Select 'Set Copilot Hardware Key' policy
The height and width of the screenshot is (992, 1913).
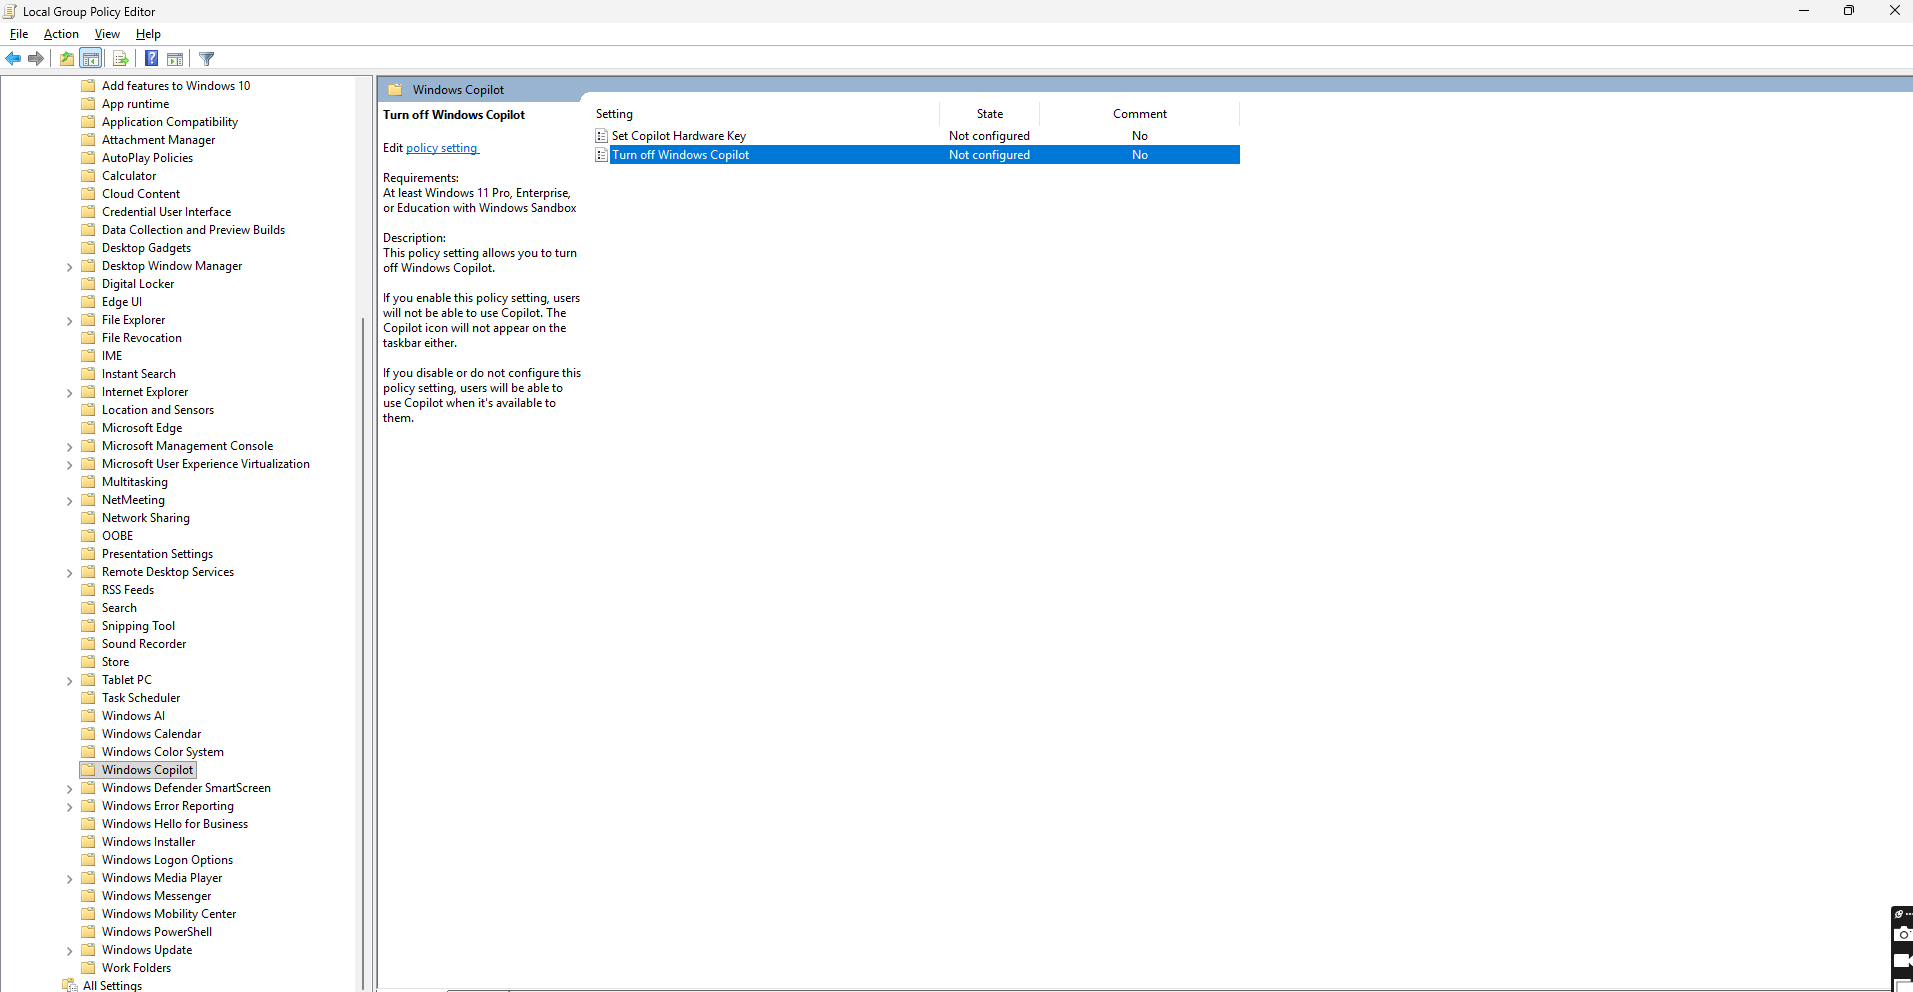coord(678,136)
